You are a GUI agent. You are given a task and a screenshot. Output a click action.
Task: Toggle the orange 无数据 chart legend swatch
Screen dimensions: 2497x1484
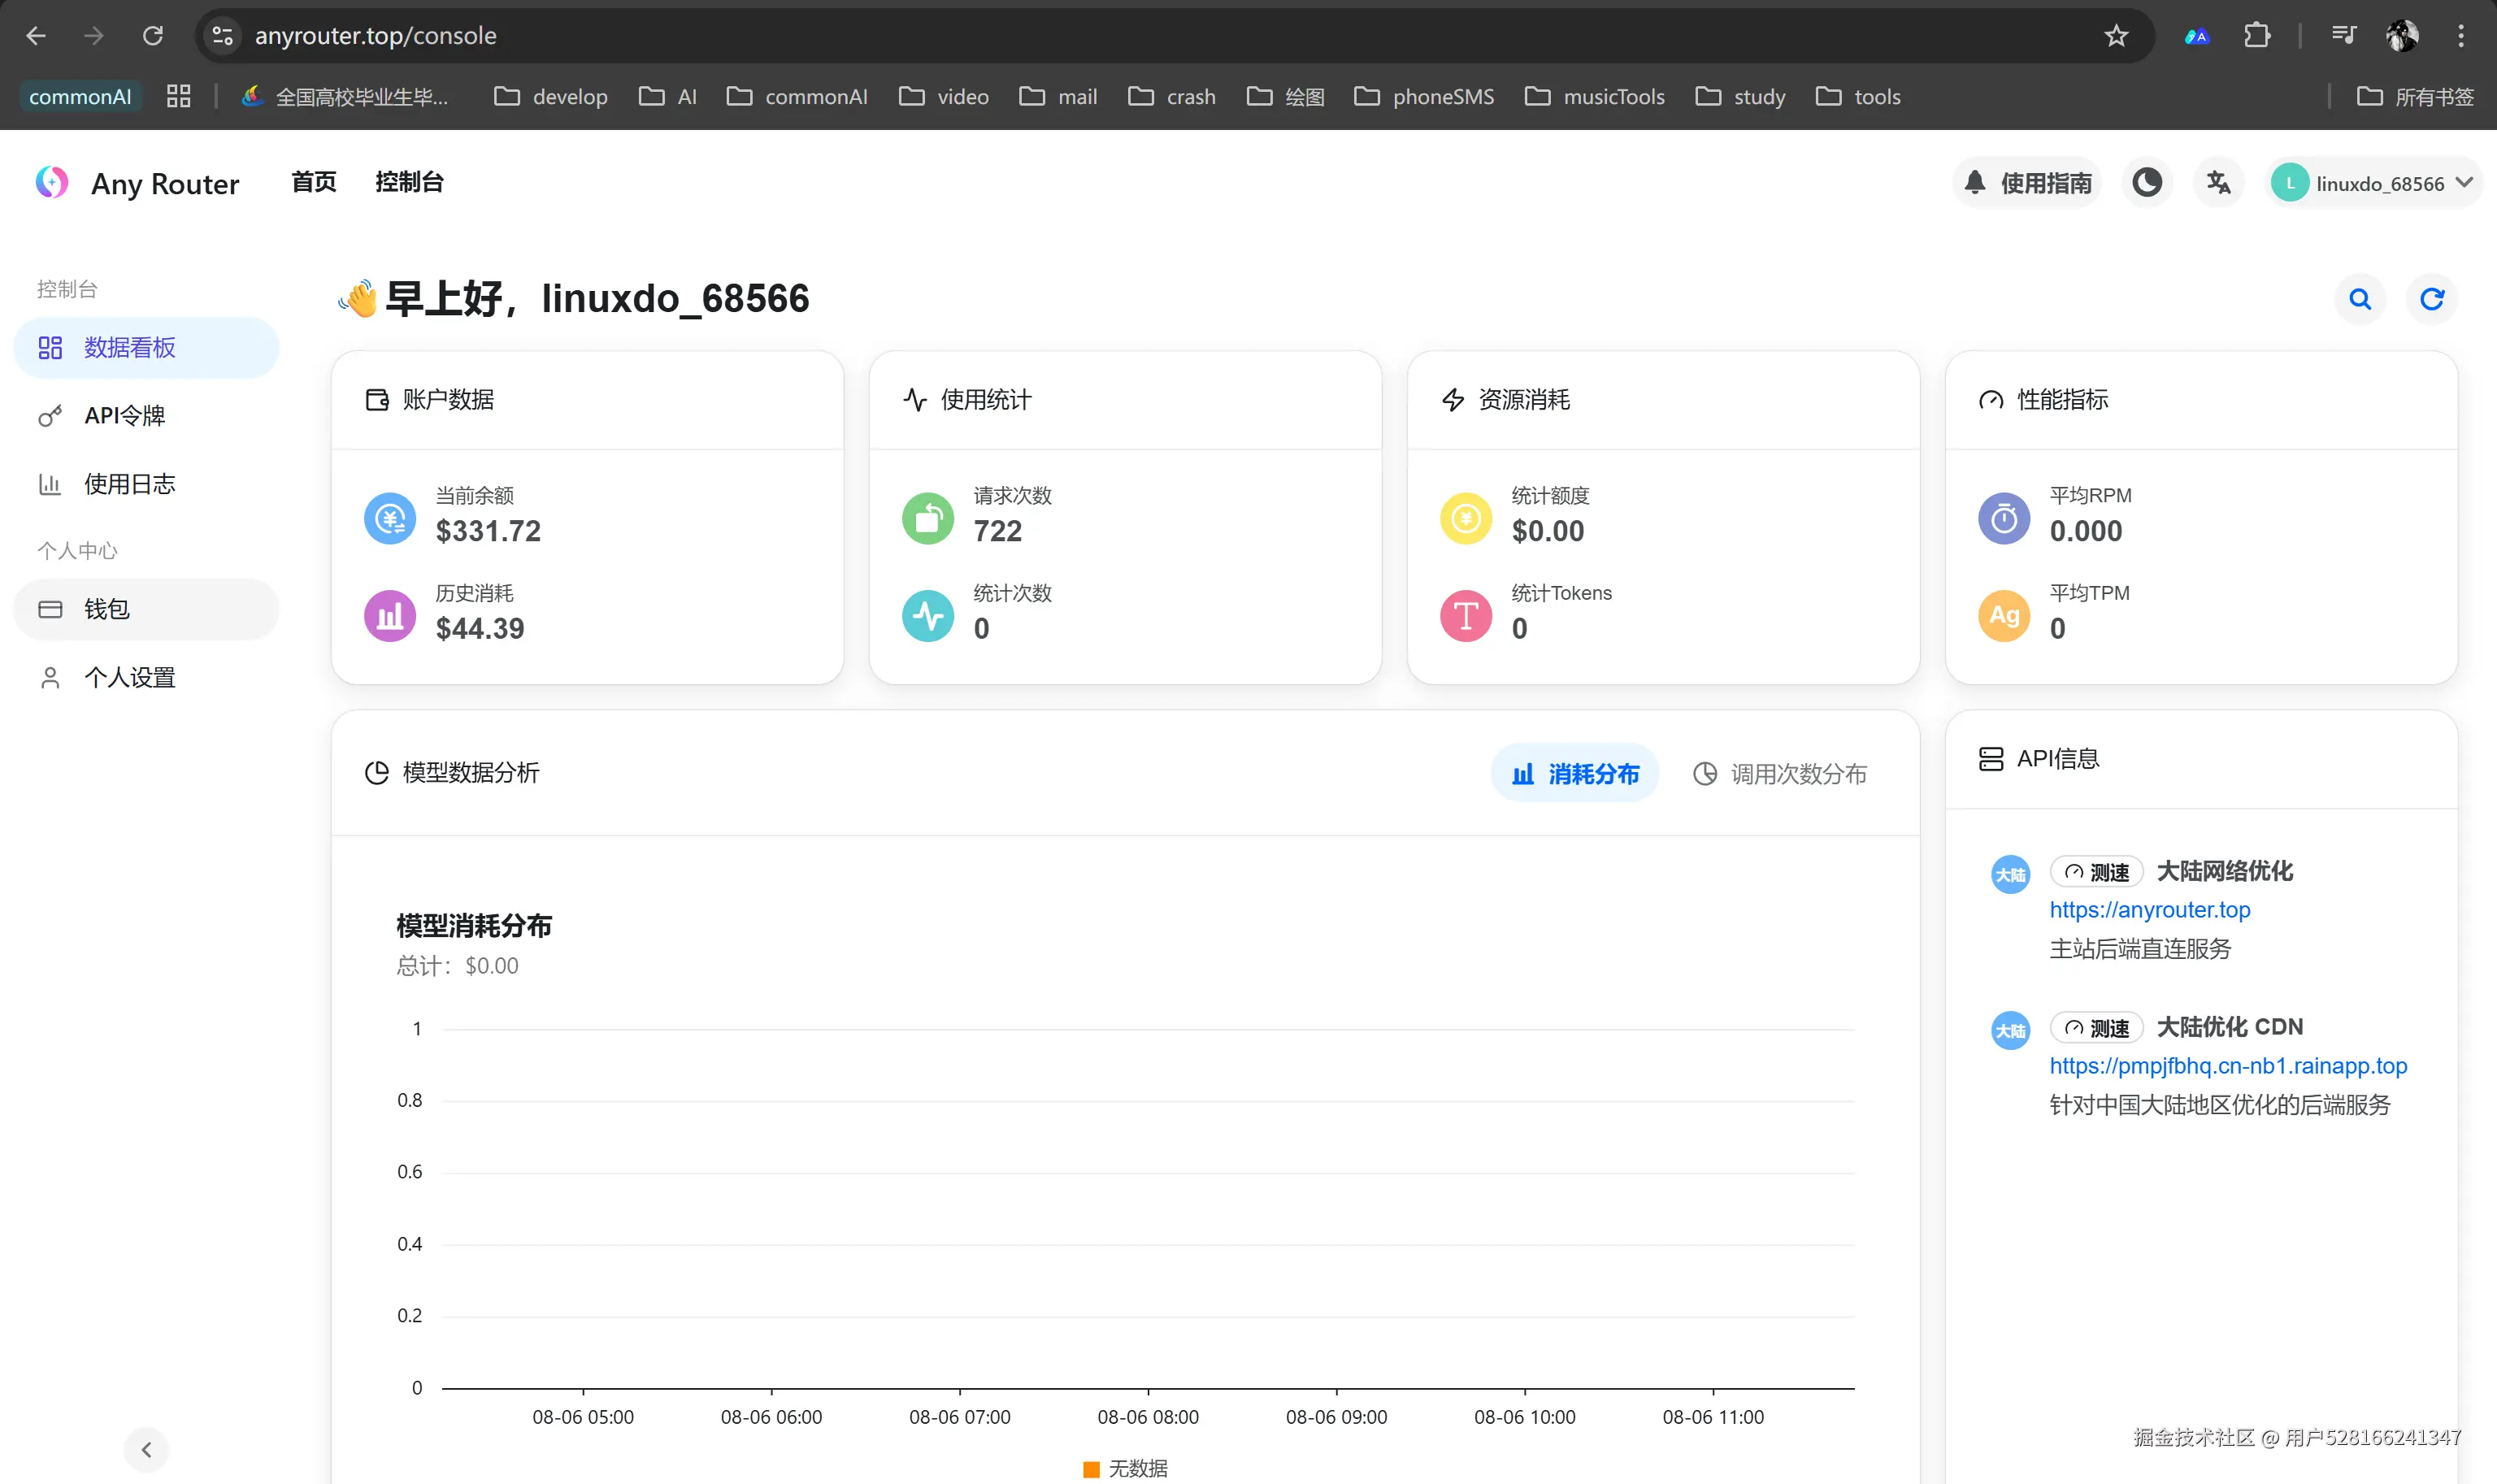(x=1091, y=1468)
